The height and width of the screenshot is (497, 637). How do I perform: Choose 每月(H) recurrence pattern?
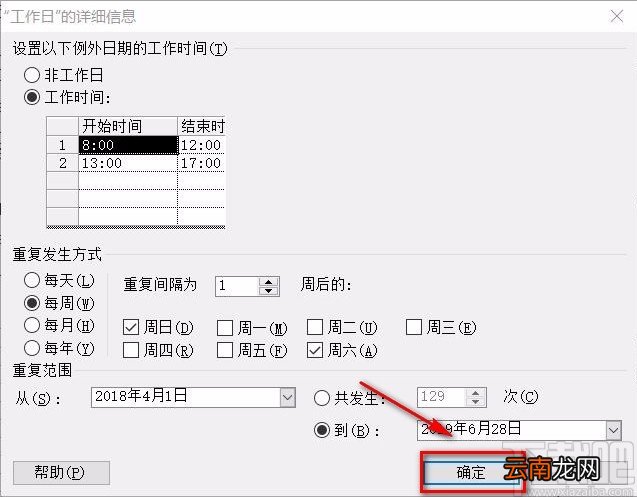pyautogui.click(x=32, y=326)
